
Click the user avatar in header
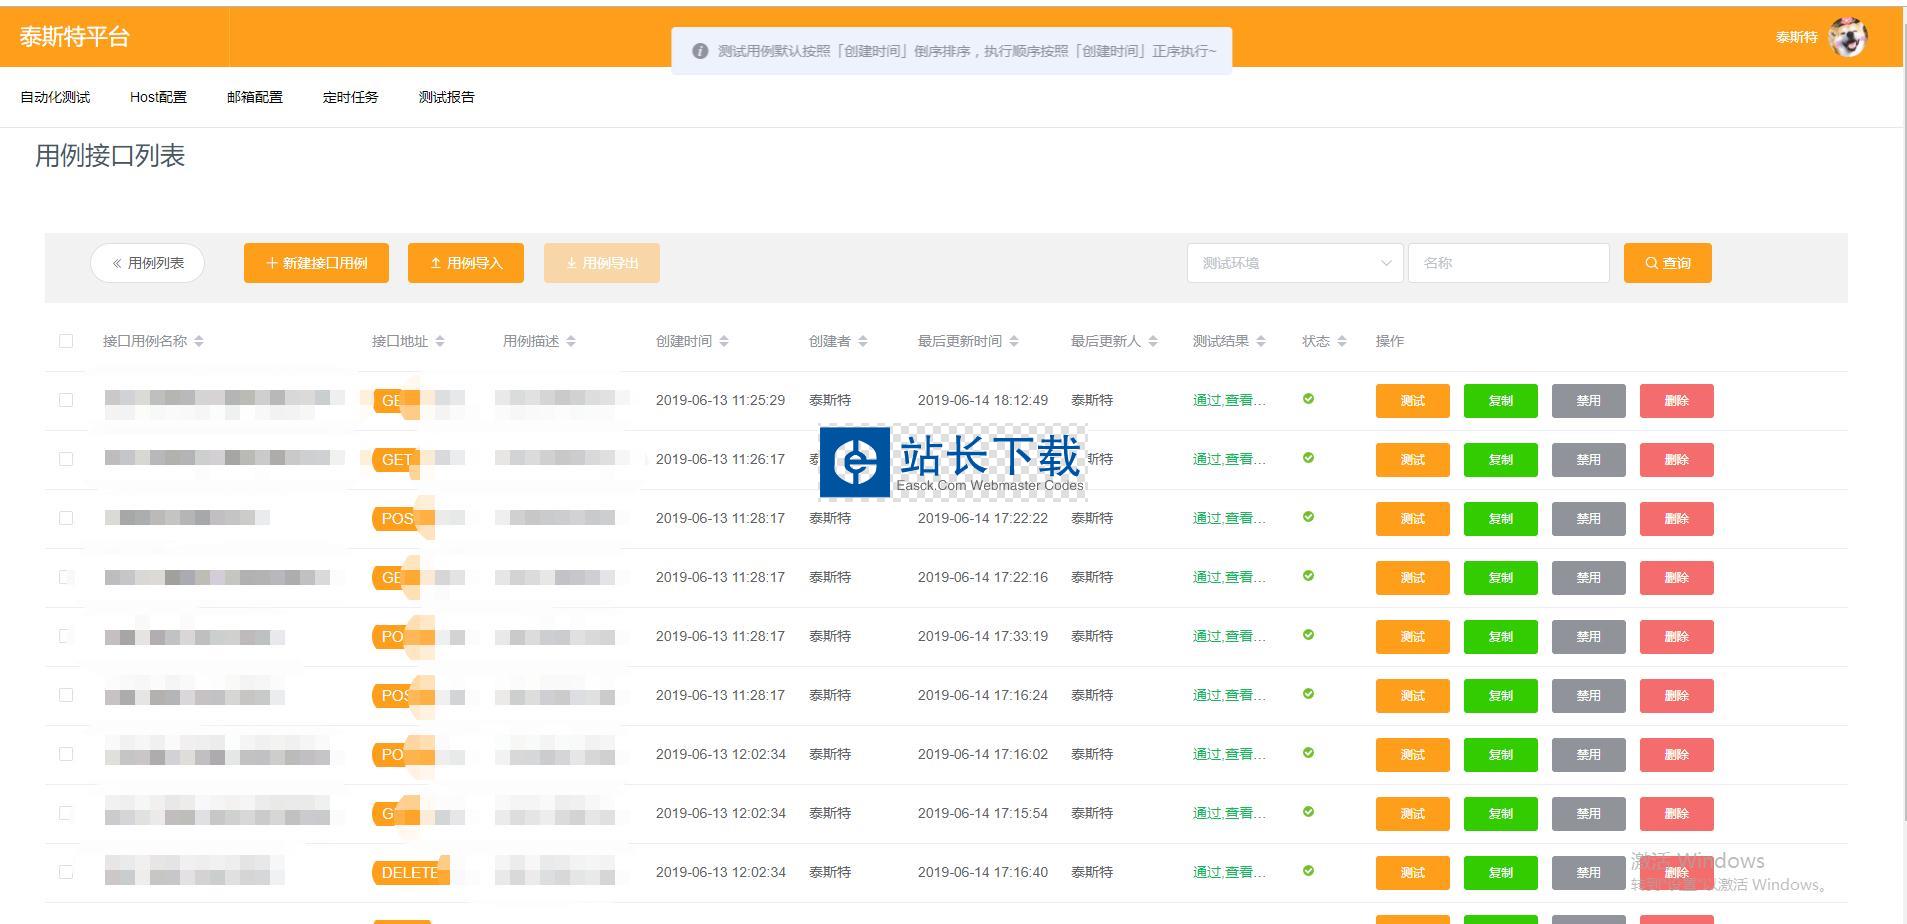point(1847,38)
